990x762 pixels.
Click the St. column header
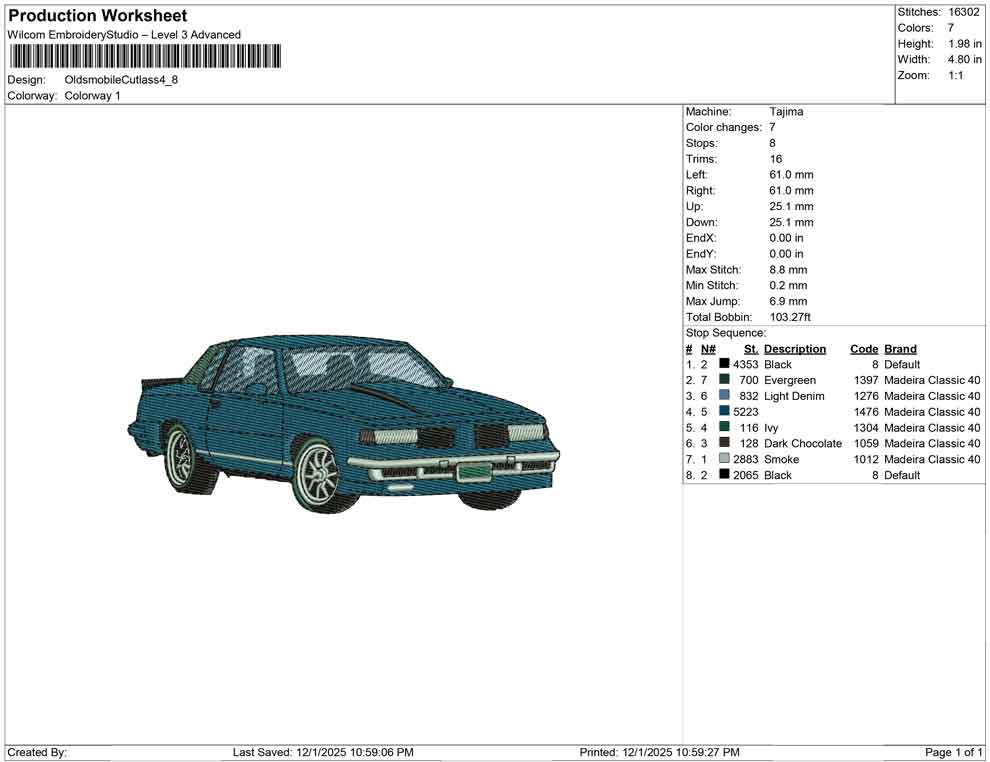point(751,349)
